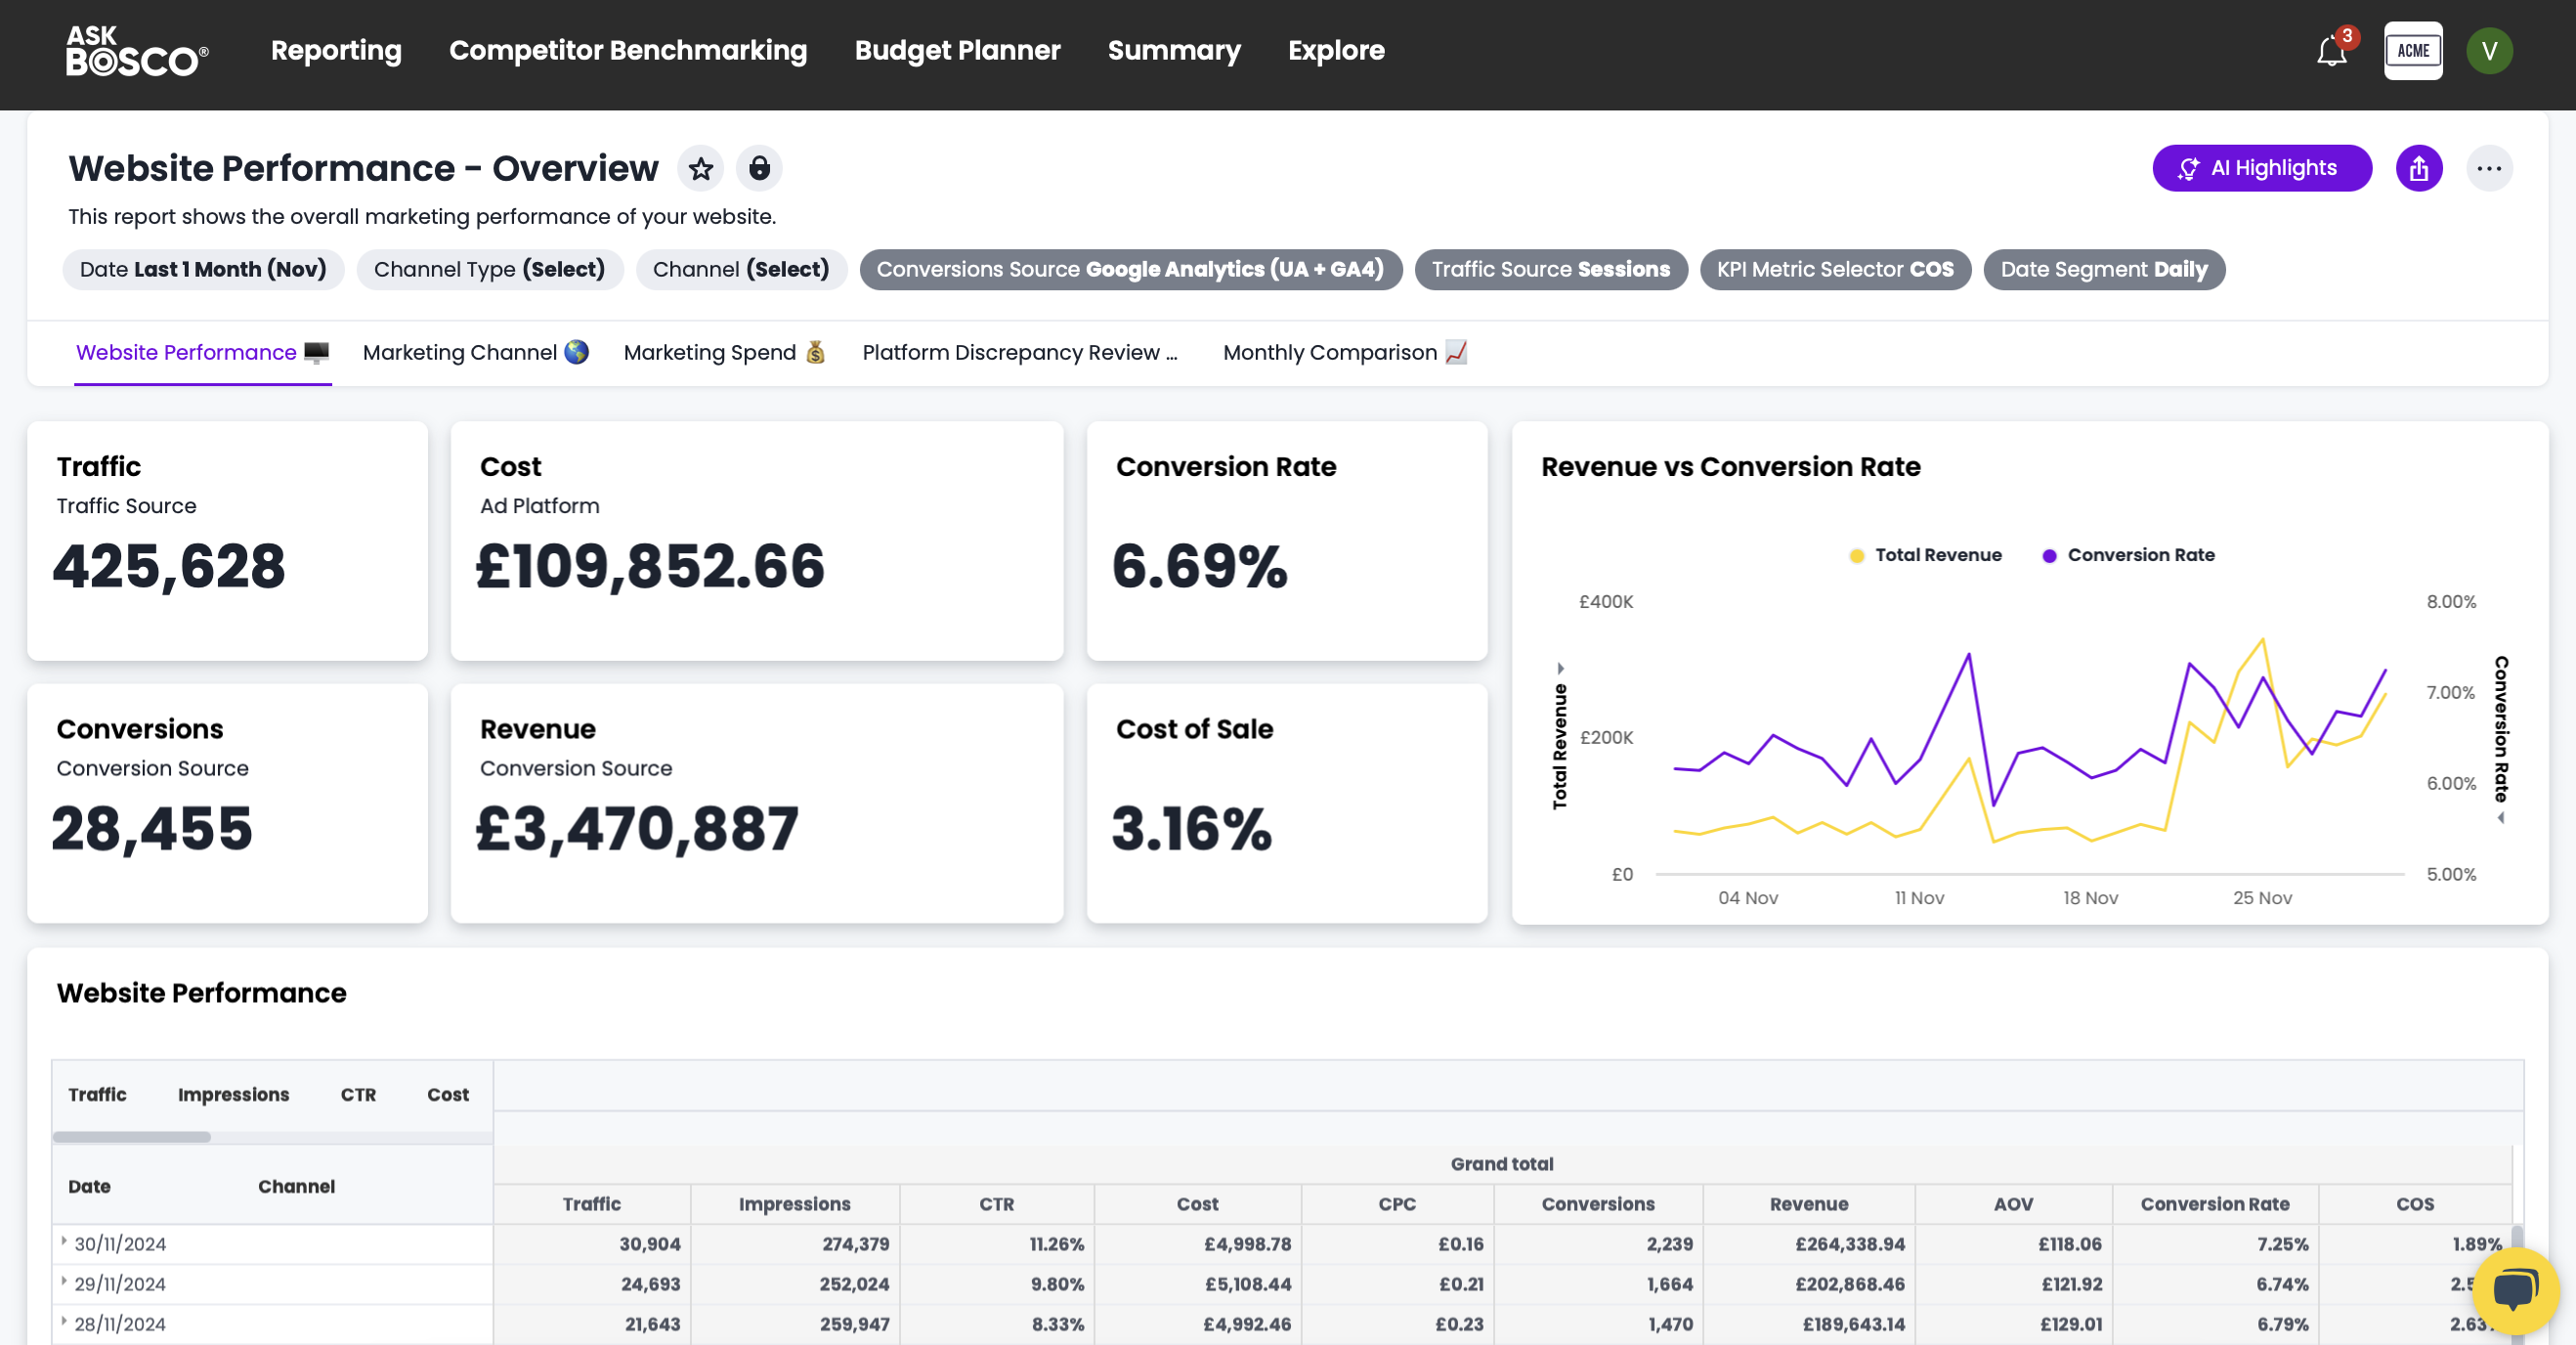The height and width of the screenshot is (1345, 2576).
Task: Click the AskBosco logo
Action: (x=137, y=51)
